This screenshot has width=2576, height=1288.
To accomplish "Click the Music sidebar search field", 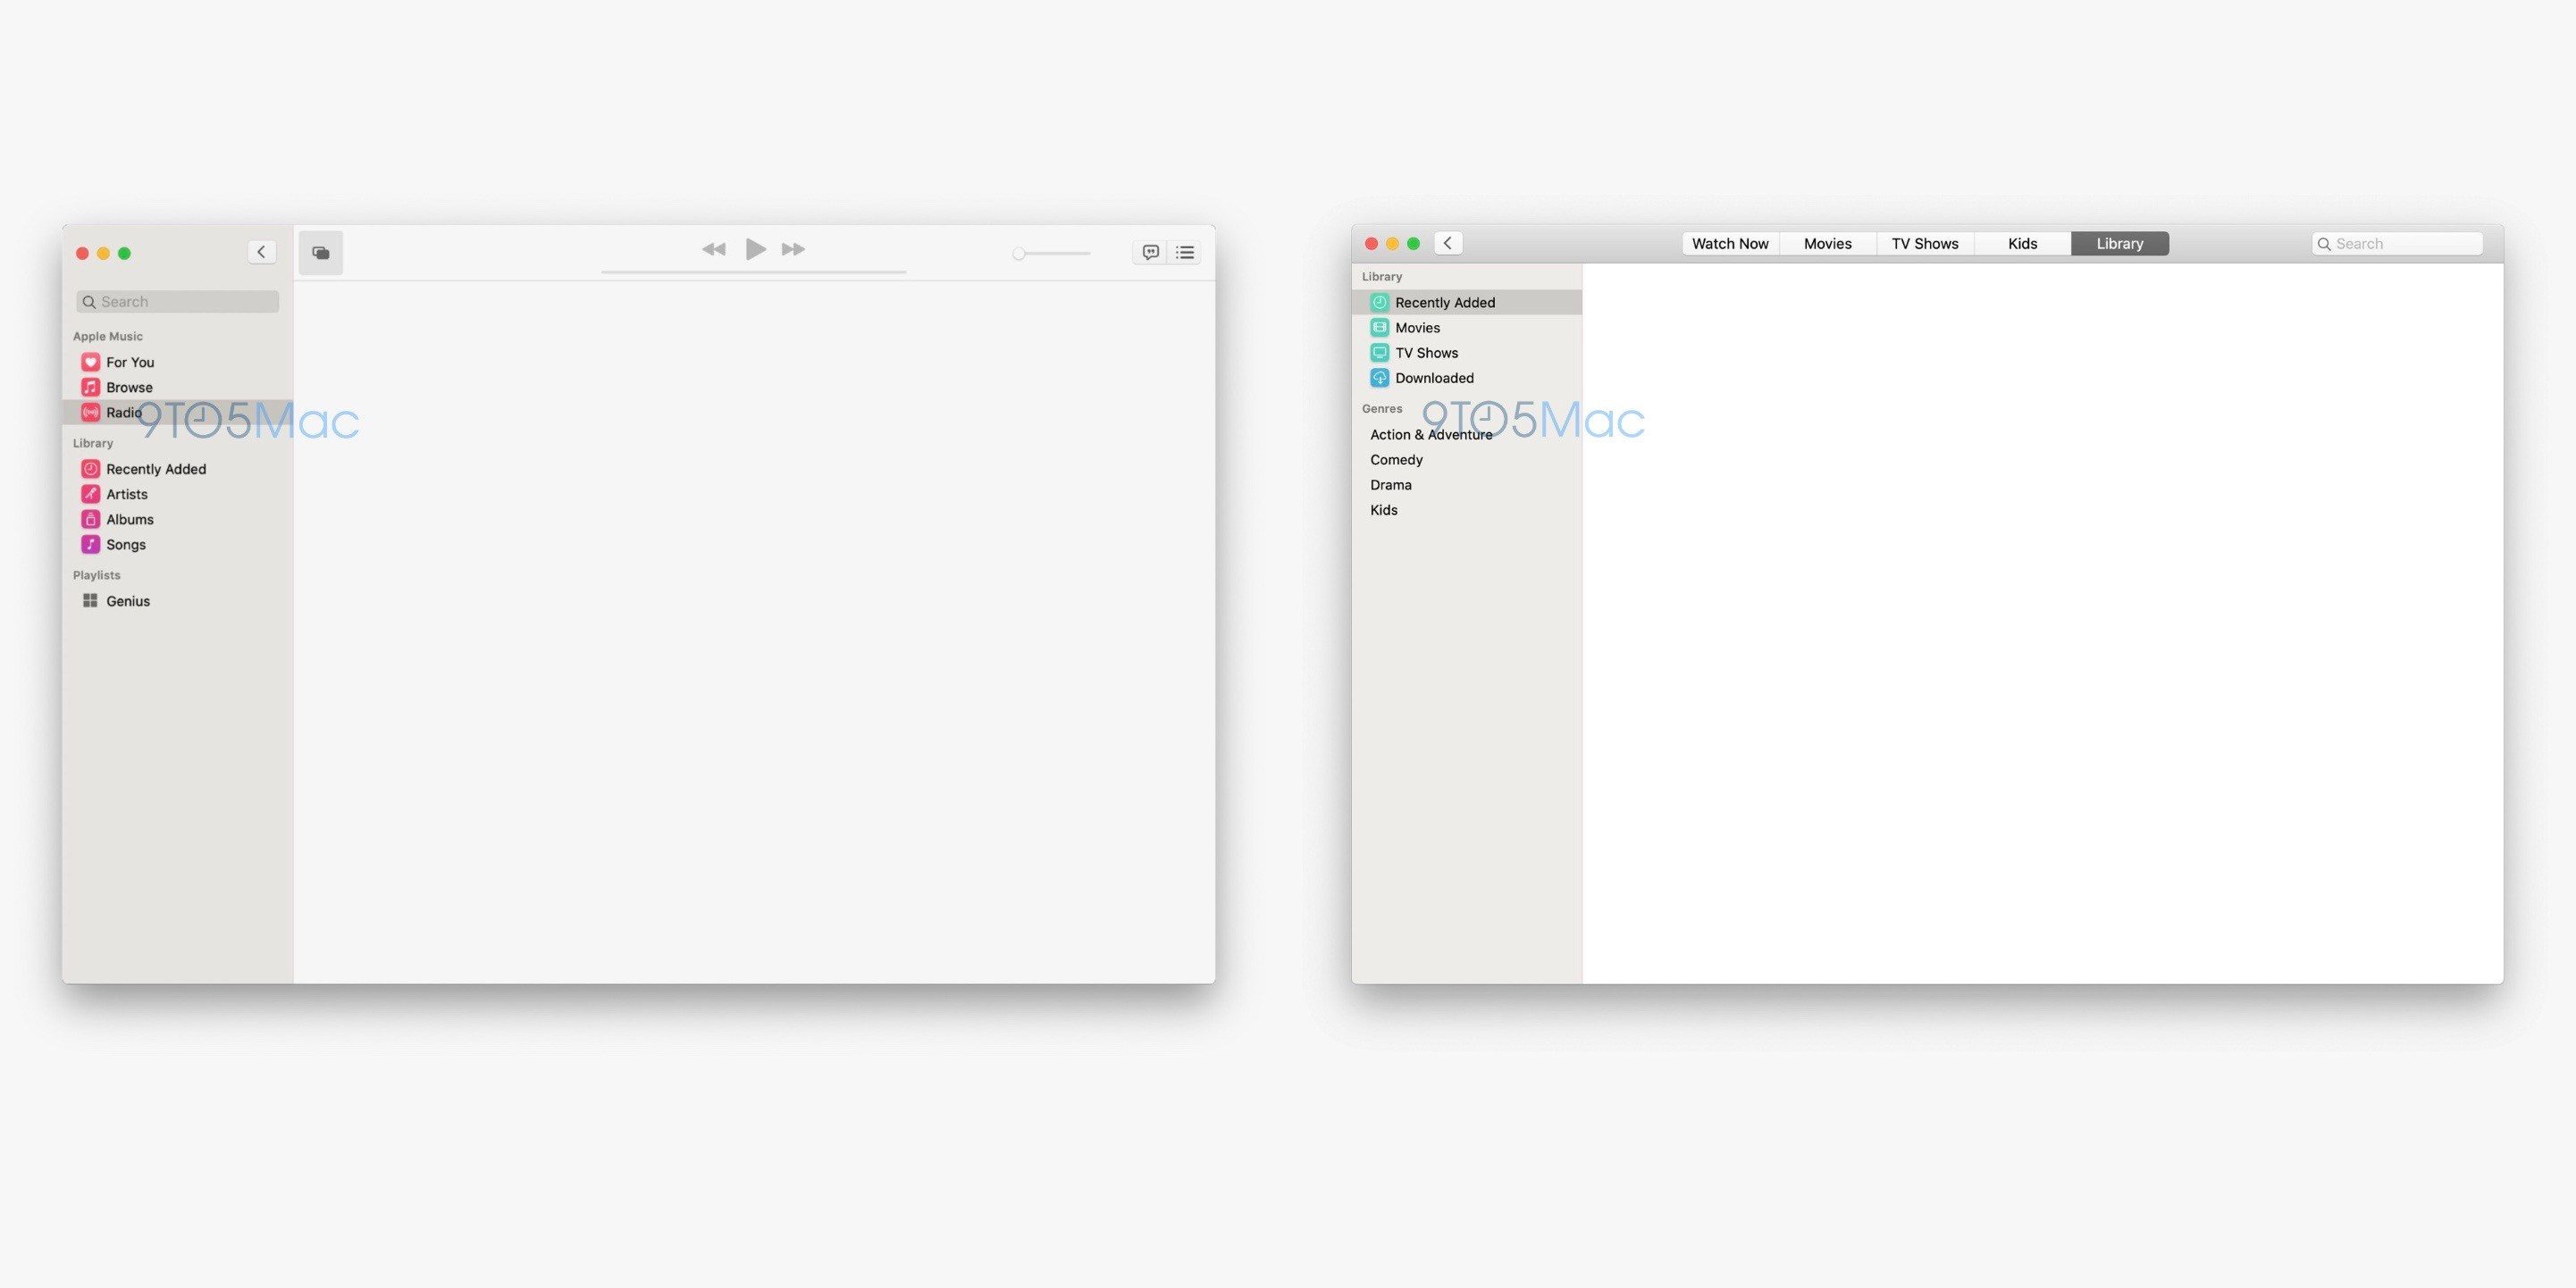I will (x=178, y=302).
